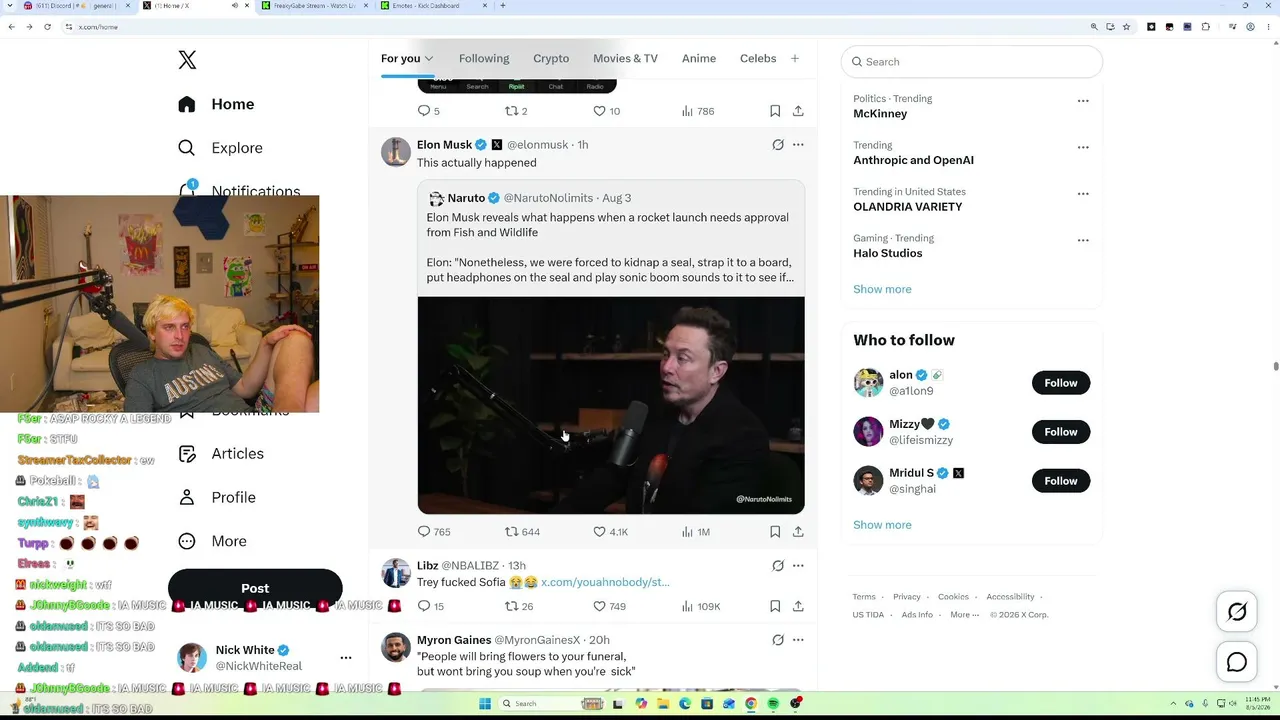Viewport: 1280px width, 720px height.
Task: Switch to the Kick Dashboard browser tab
Action: tap(432, 6)
